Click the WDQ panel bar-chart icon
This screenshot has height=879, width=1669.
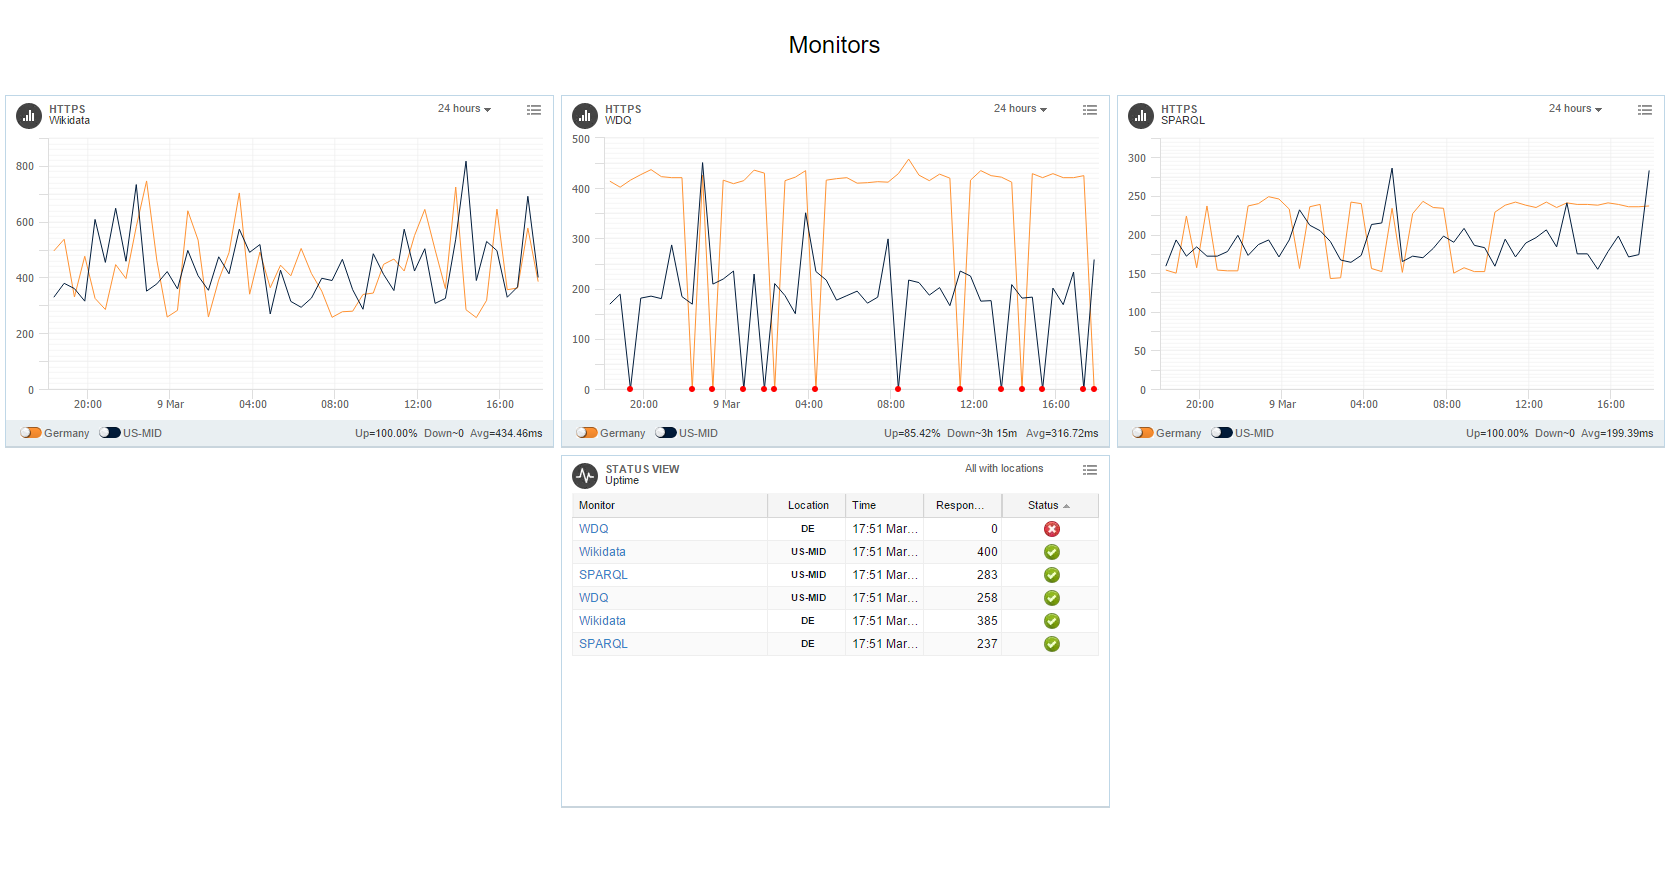pyautogui.click(x=585, y=116)
